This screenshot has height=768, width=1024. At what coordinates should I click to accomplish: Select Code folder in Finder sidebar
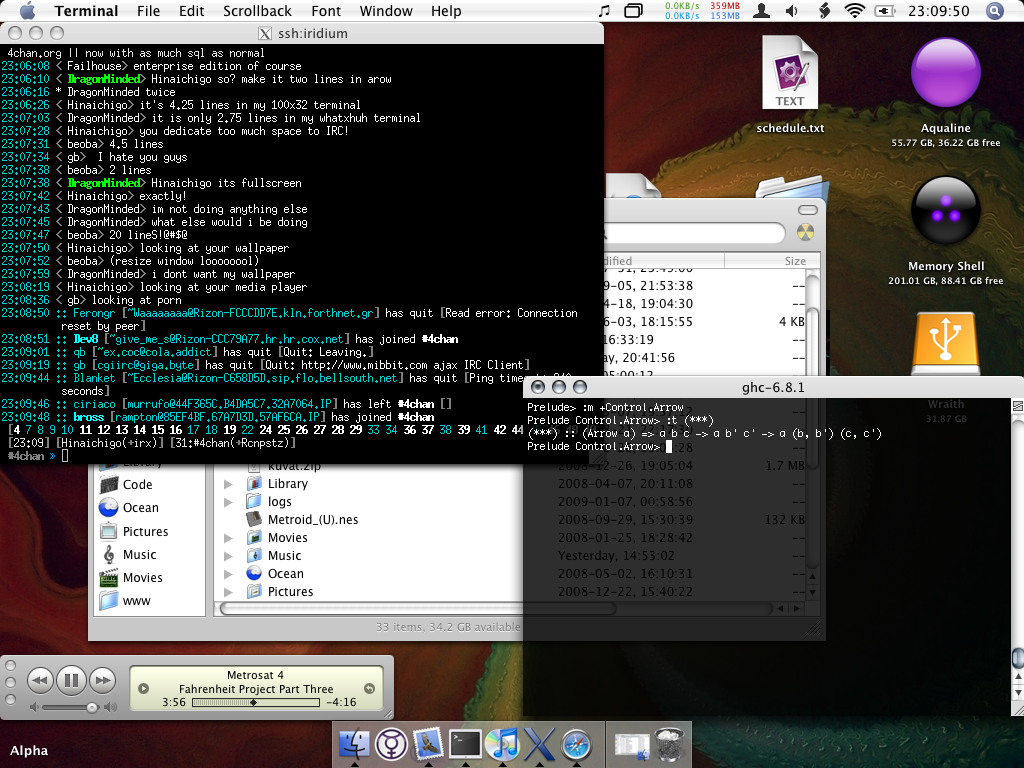pyautogui.click(x=137, y=484)
